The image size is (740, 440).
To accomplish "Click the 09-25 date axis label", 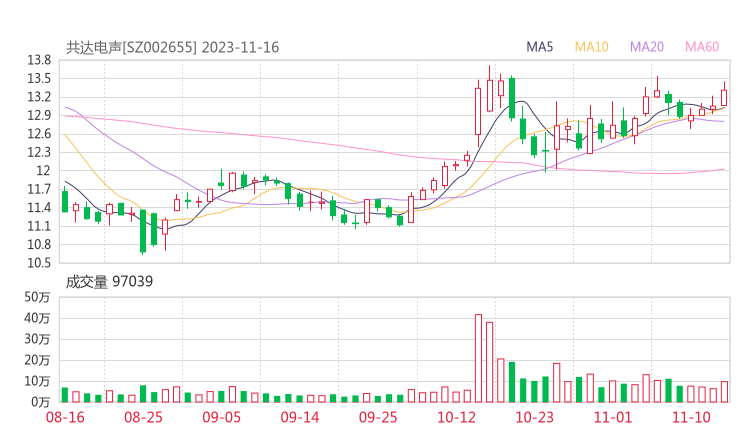I will pos(378,417).
